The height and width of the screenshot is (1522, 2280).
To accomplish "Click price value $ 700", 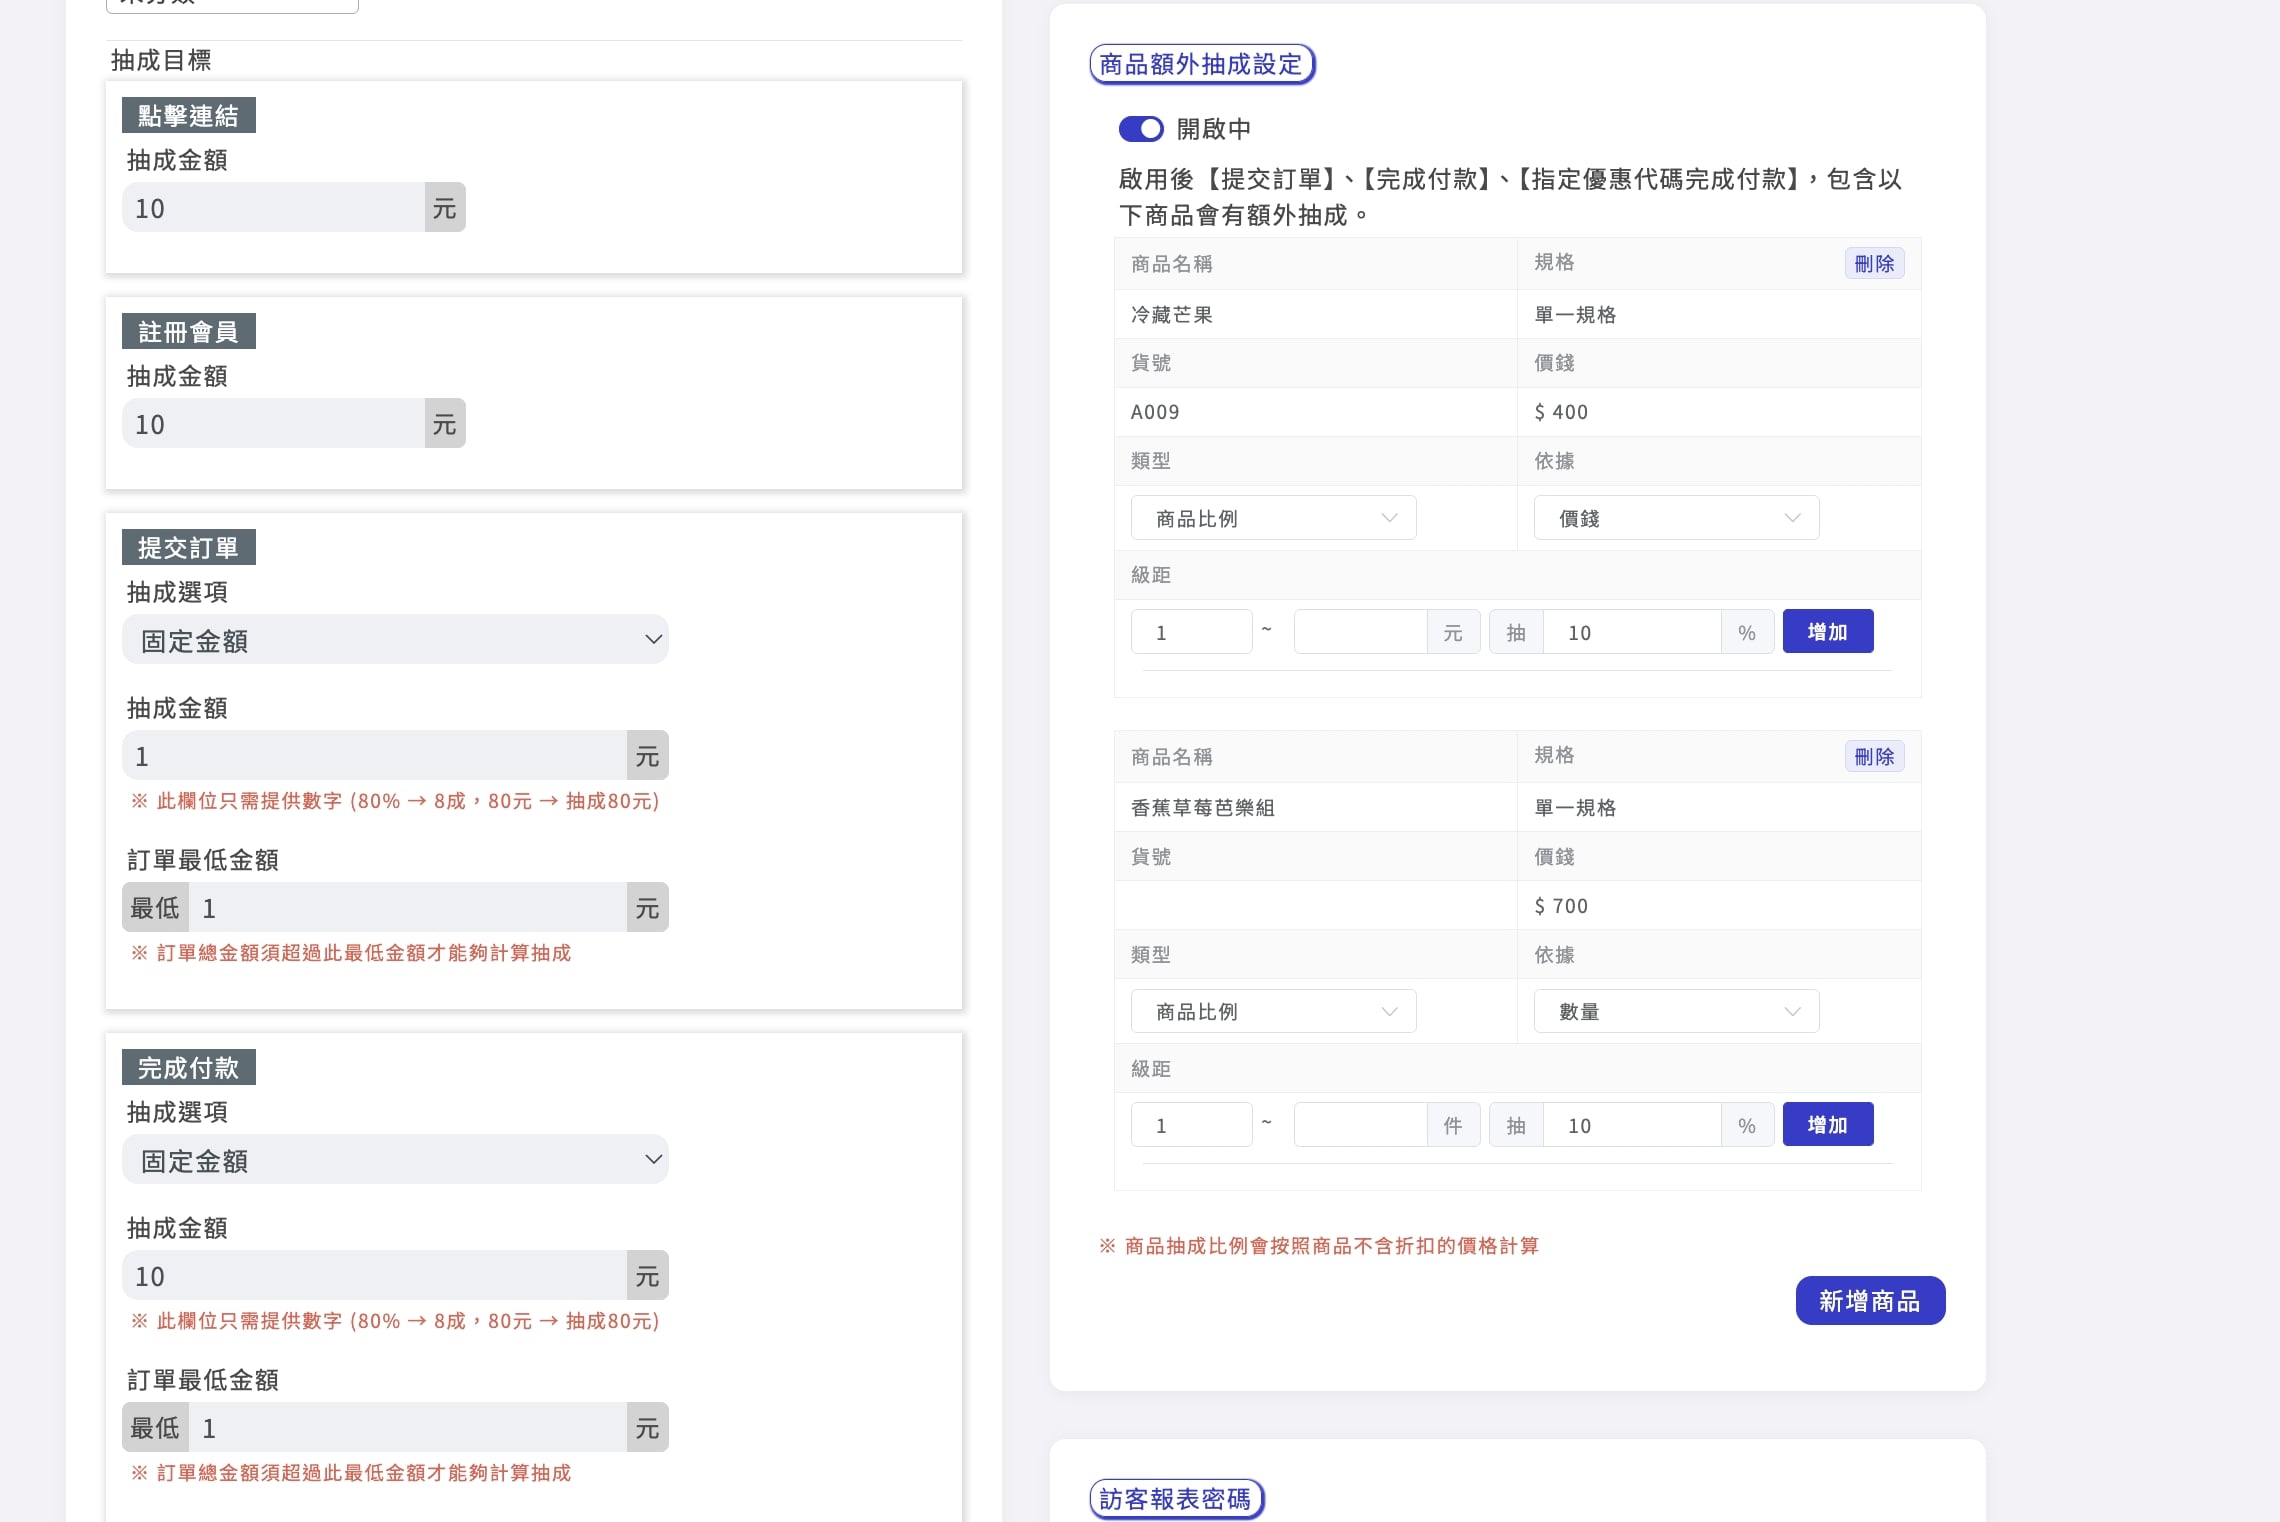I will tap(1561, 906).
